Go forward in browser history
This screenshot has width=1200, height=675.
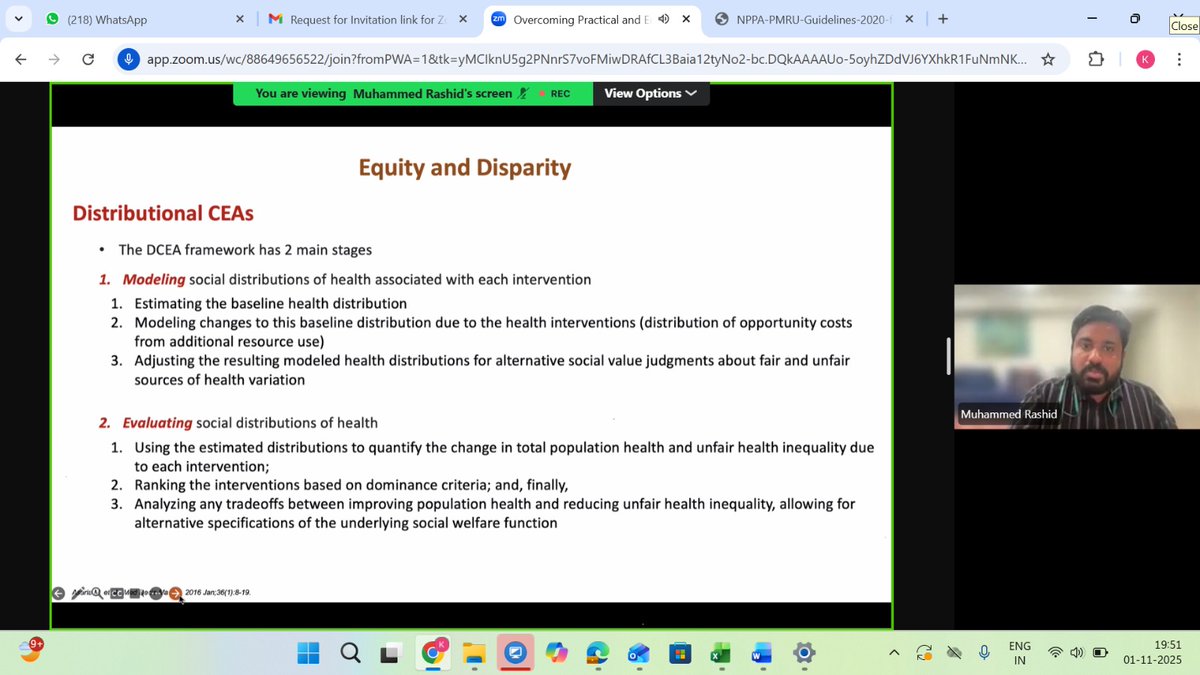(x=54, y=60)
